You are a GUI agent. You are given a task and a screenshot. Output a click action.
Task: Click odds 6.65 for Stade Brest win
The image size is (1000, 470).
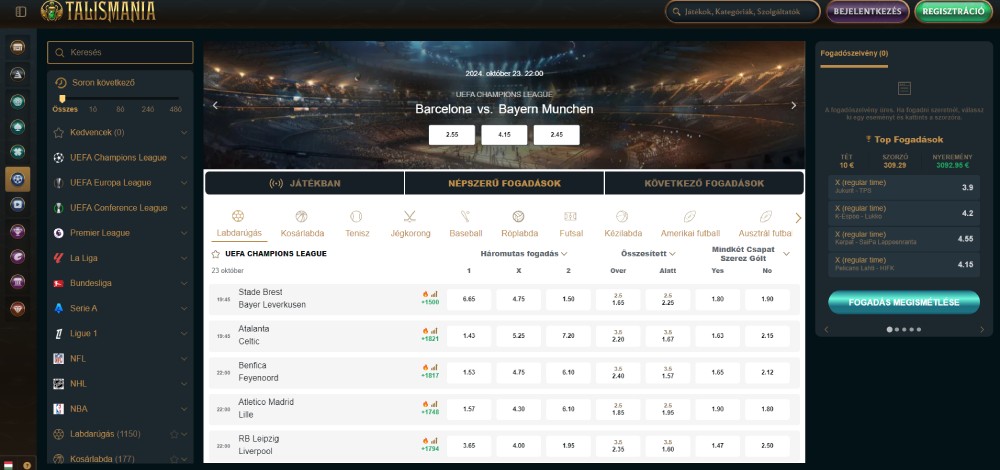click(469, 300)
